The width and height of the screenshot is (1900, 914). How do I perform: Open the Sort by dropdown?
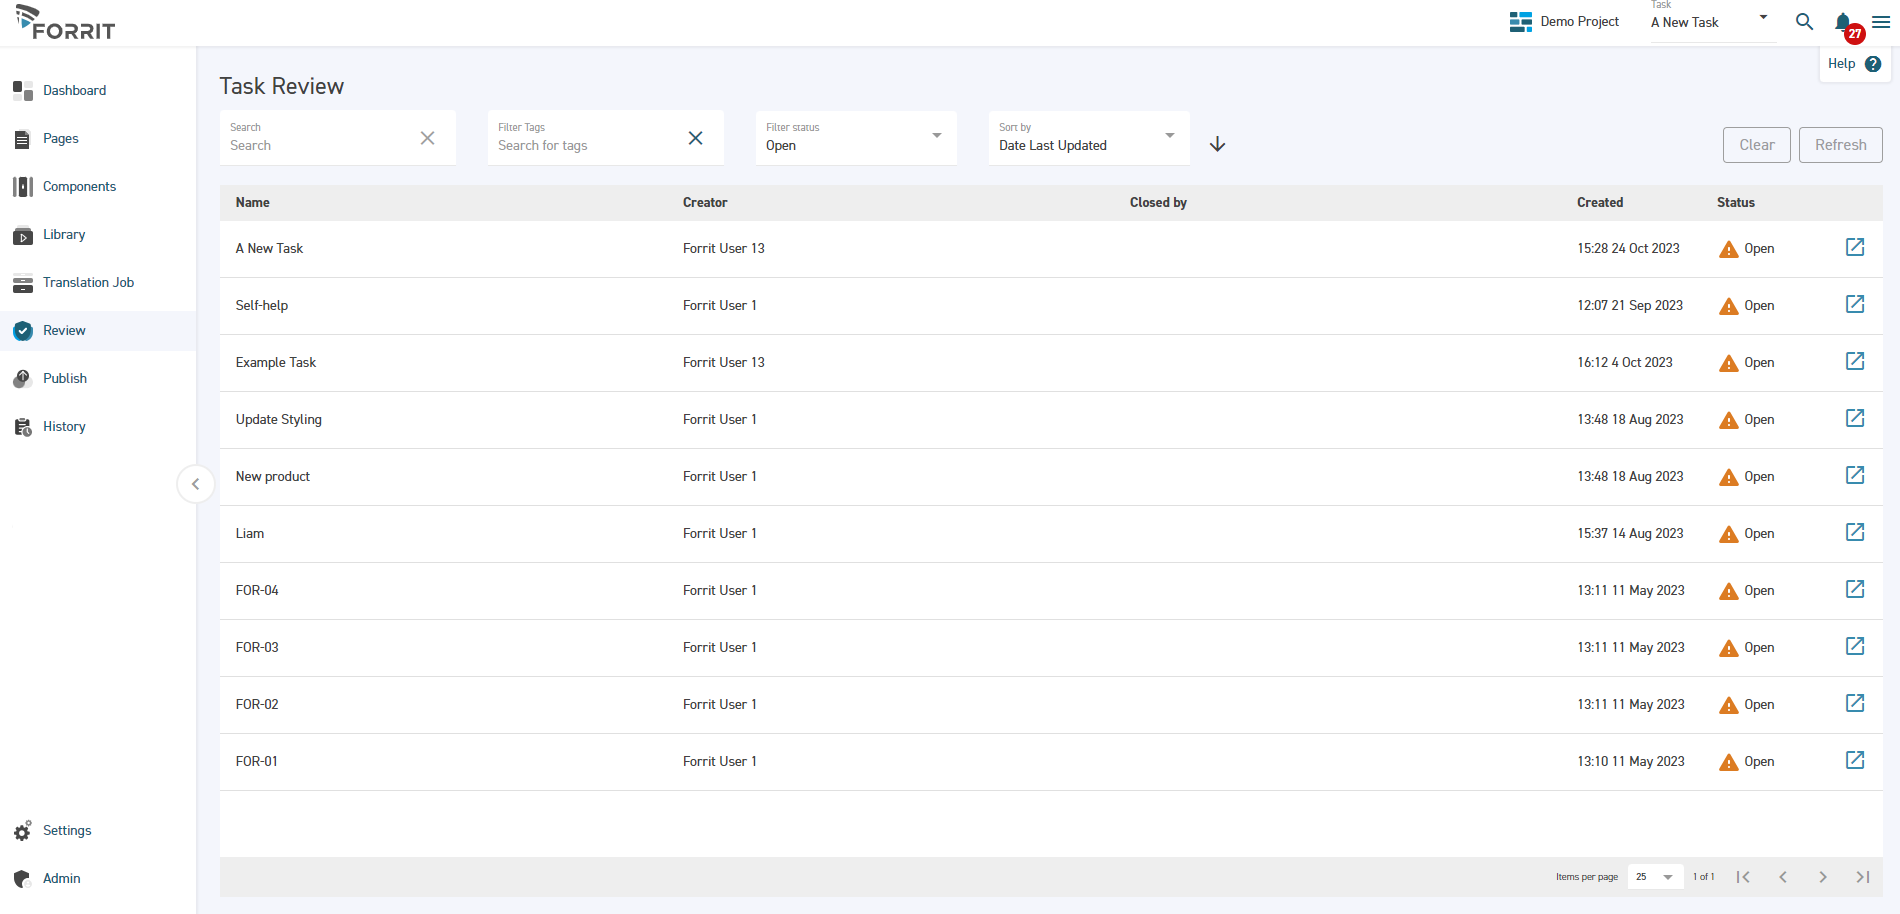click(x=1169, y=136)
